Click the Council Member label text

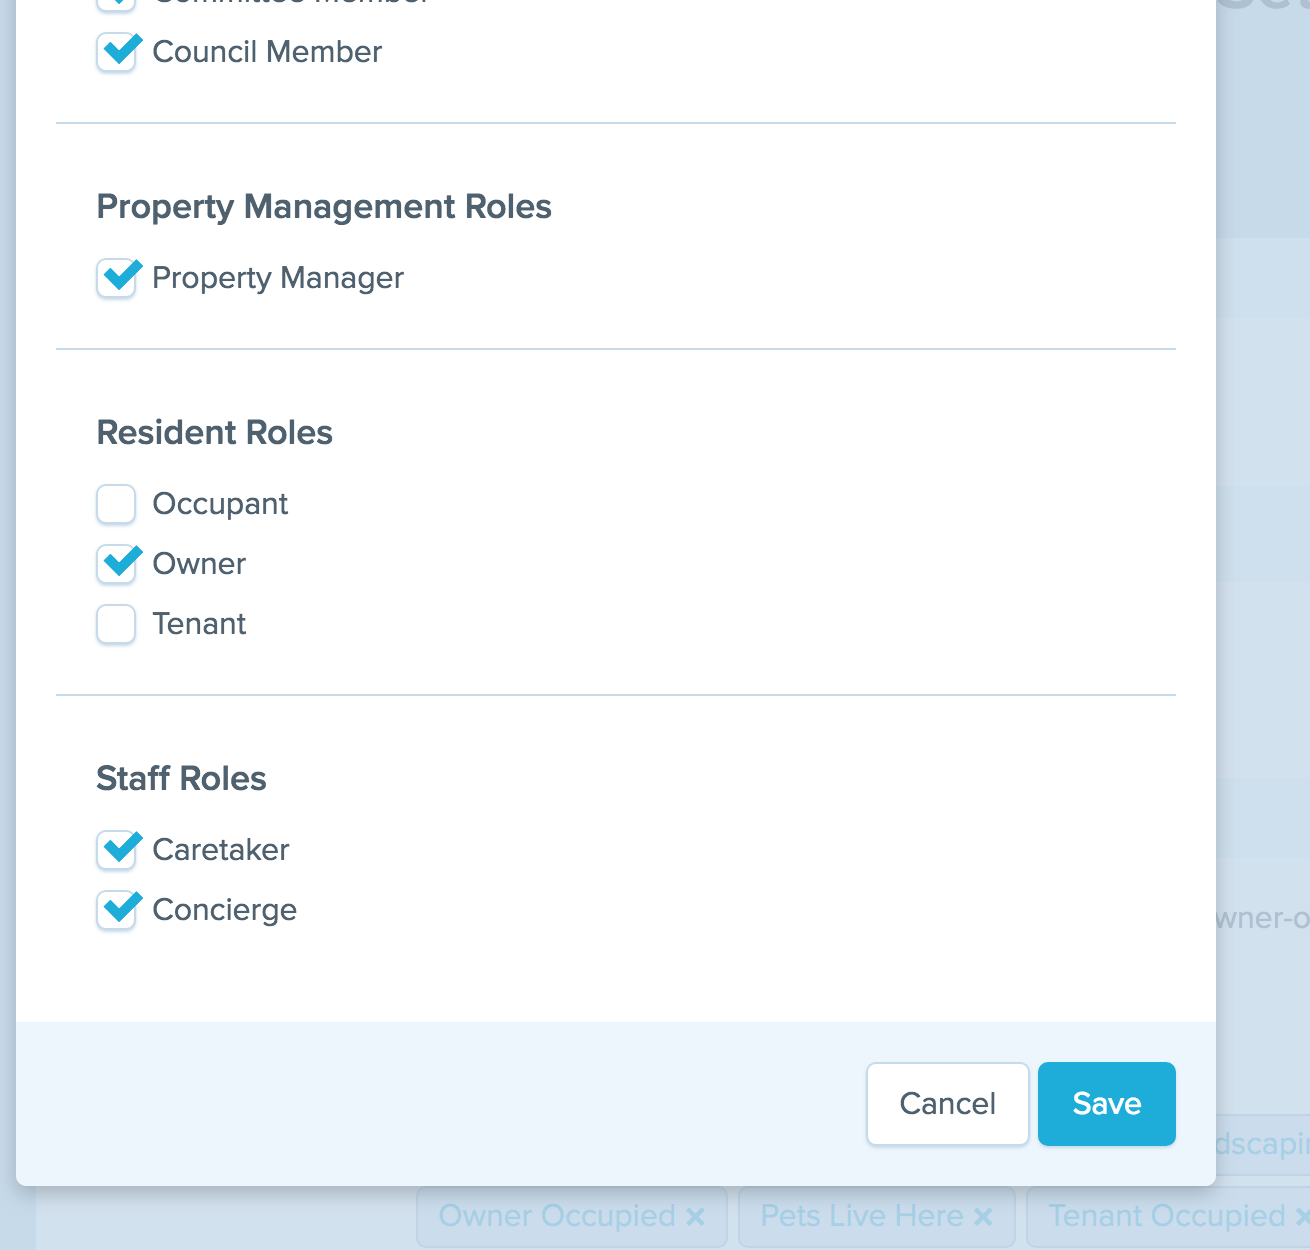267,52
